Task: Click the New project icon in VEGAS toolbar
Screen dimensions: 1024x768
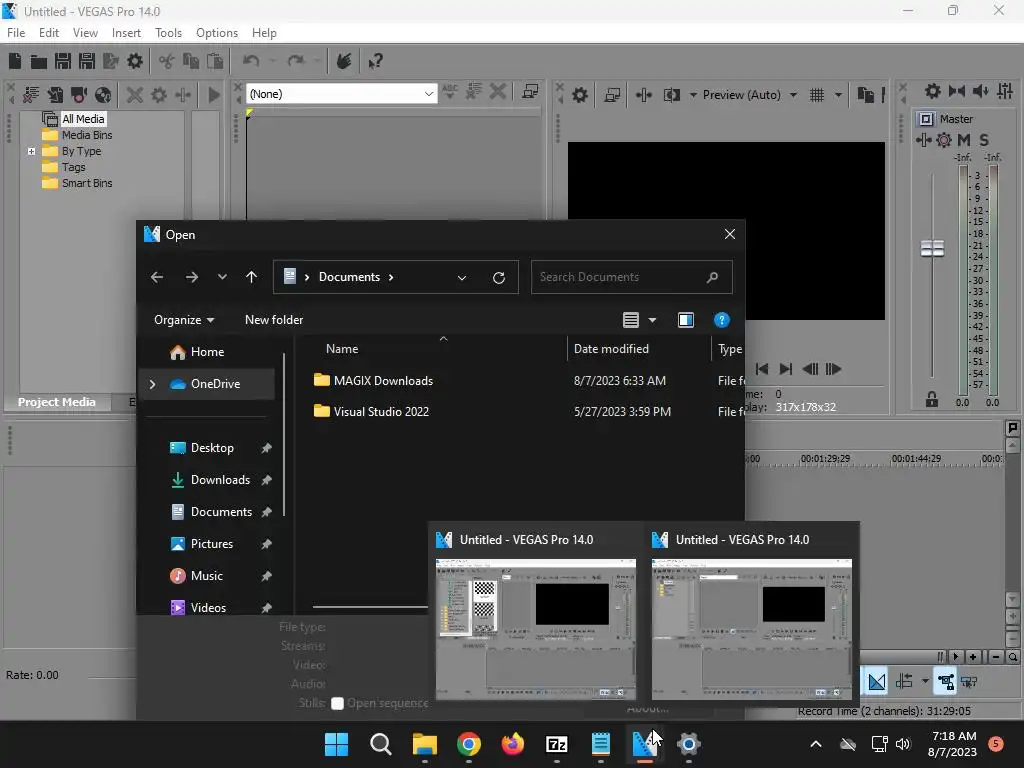Action: point(15,61)
